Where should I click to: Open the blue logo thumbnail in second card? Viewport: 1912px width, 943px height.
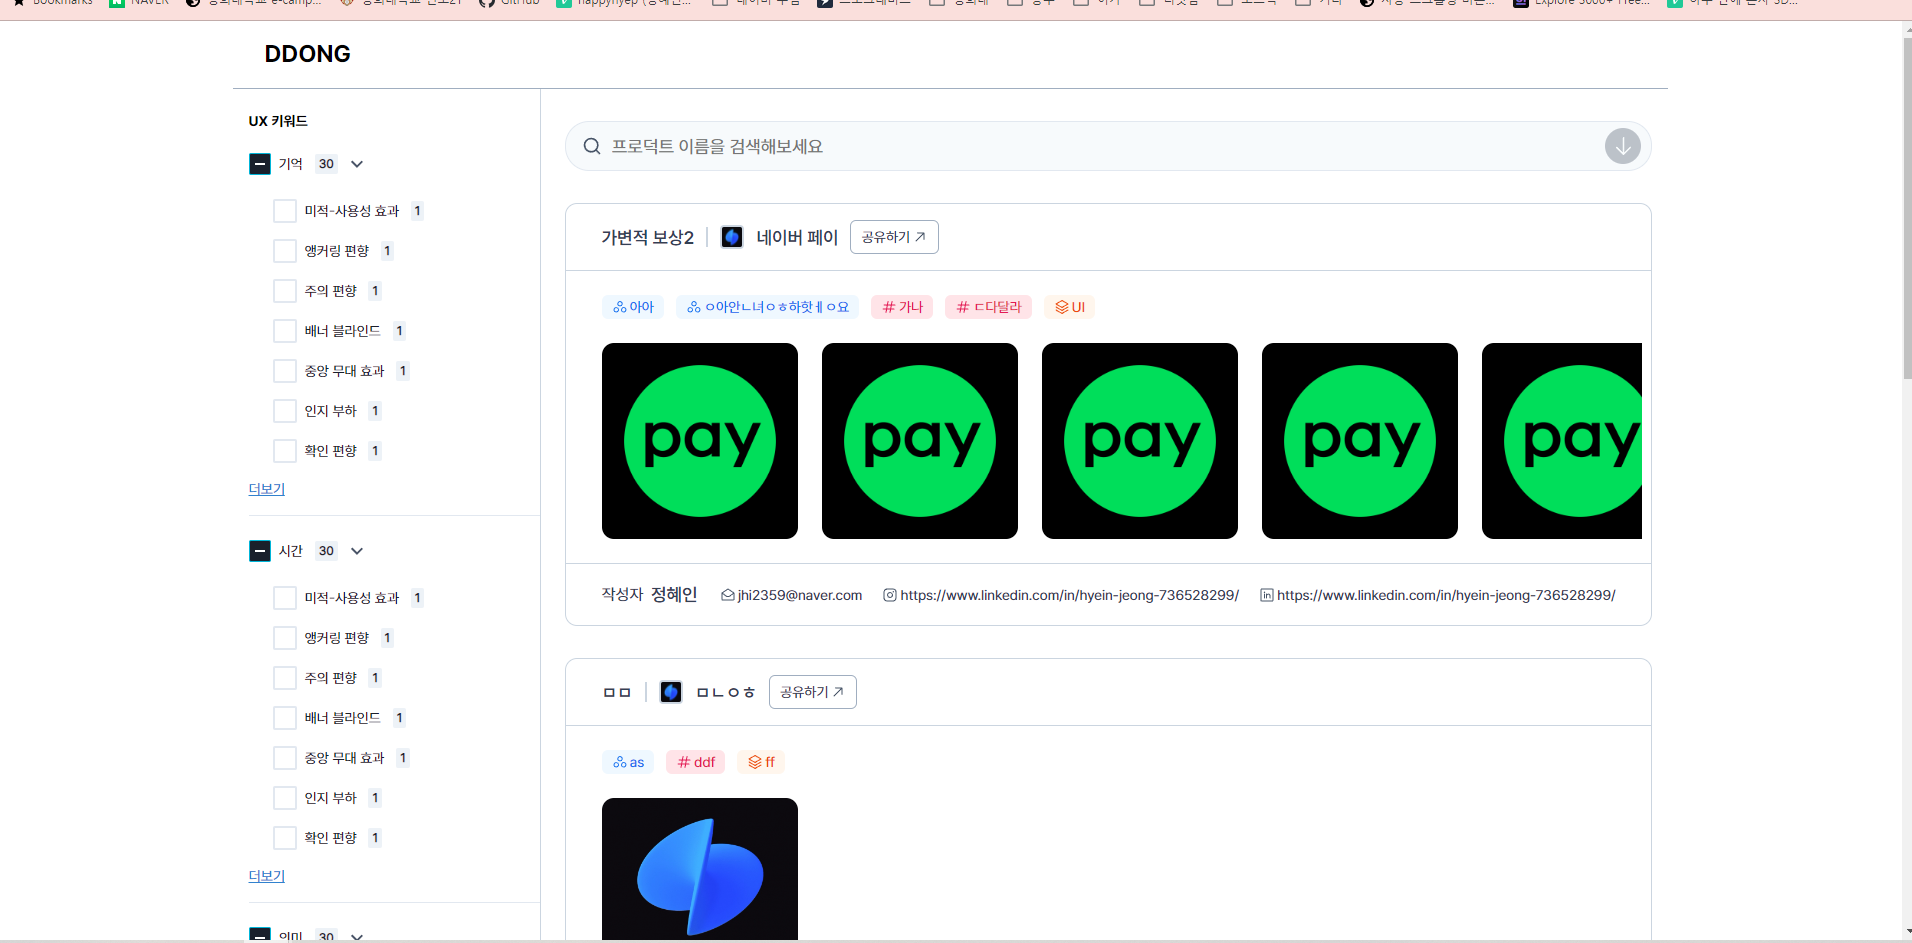click(700, 869)
